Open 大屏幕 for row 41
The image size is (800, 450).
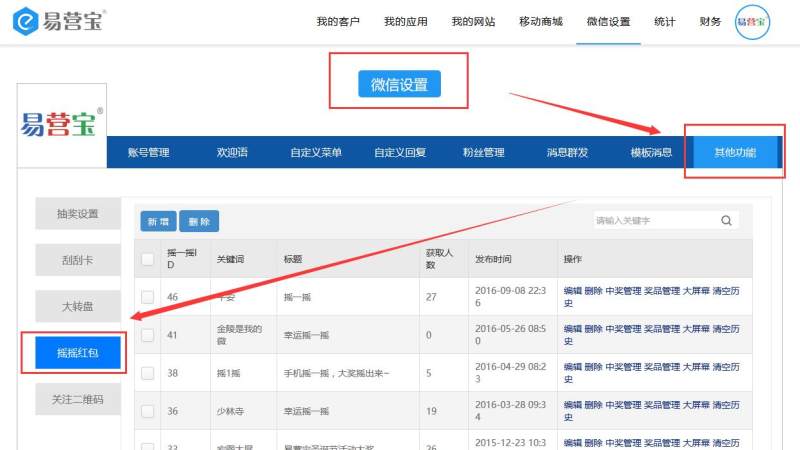pyautogui.click(x=696, y=329)
